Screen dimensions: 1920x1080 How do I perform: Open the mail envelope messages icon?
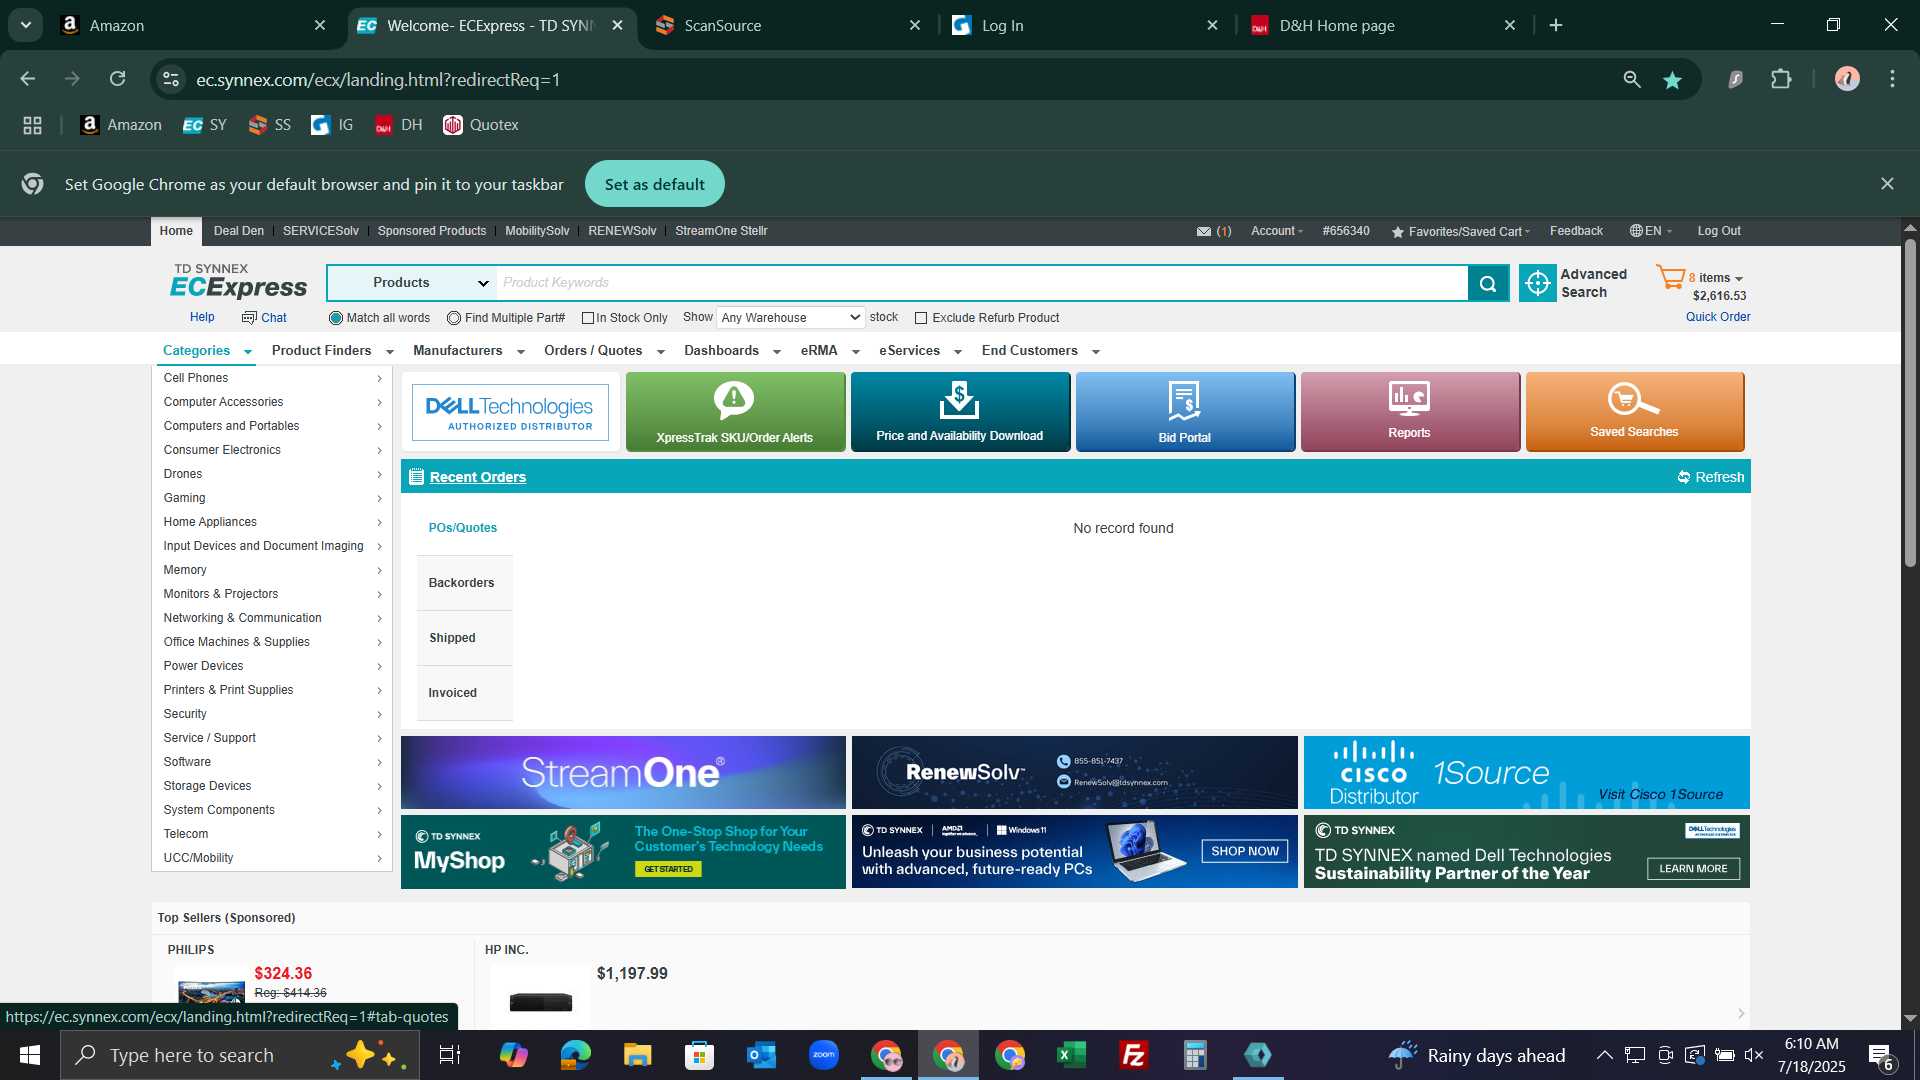coord(1204,231)
